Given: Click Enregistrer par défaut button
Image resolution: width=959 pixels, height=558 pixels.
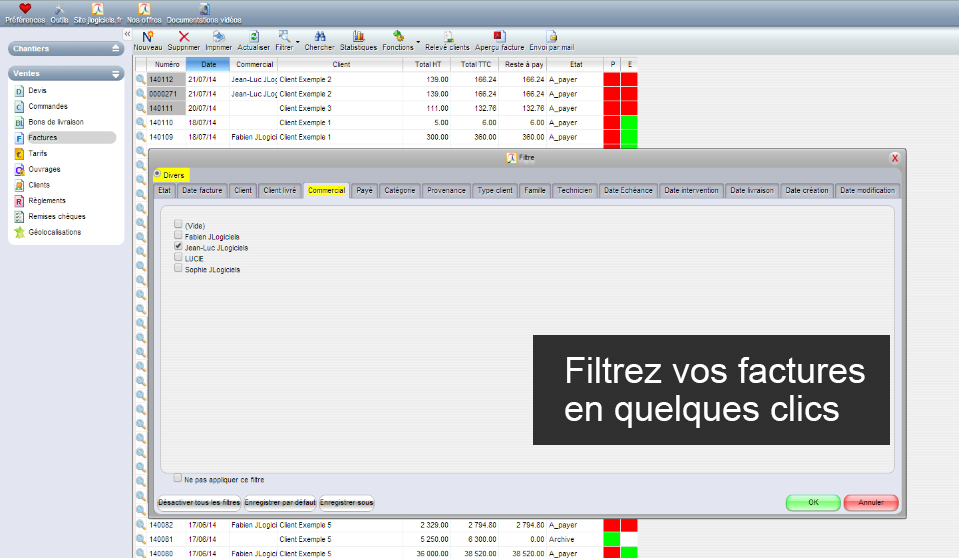Looking at the screenshot, I should [280, 502].
